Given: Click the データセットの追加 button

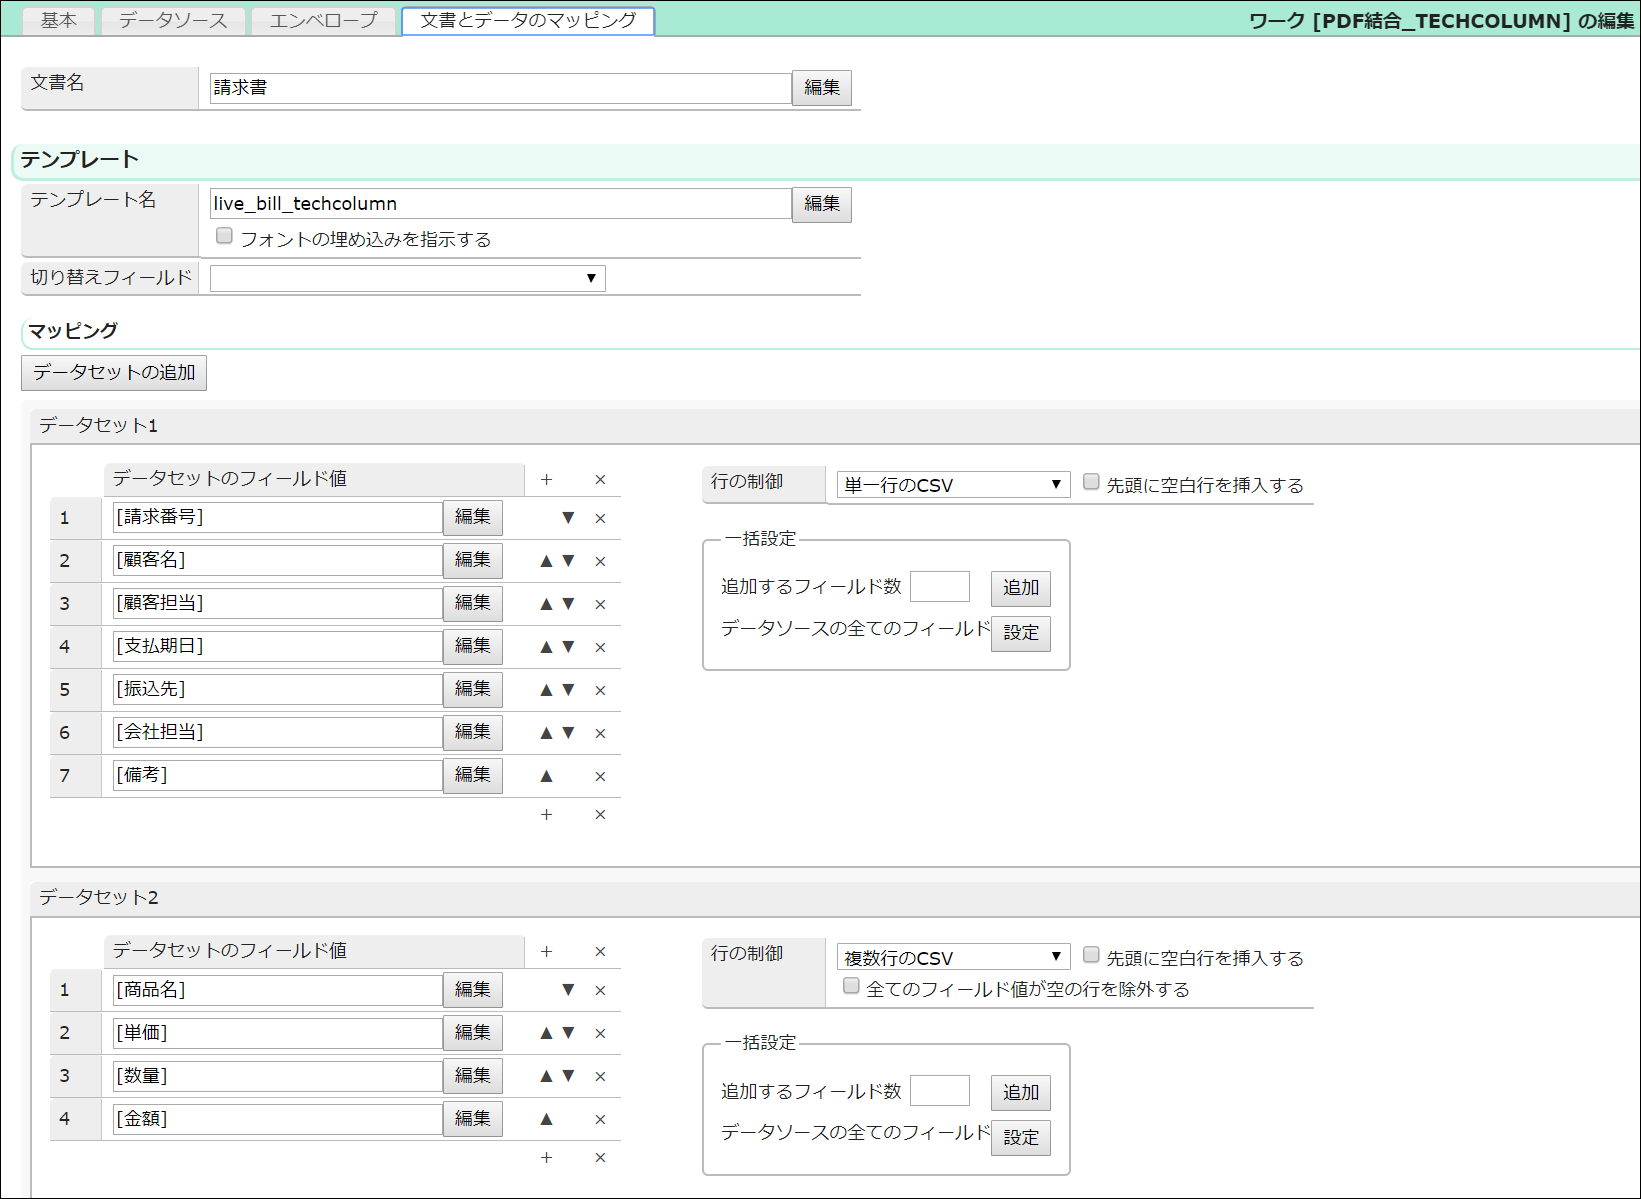Looking at the screenshot, I should 114,372.
